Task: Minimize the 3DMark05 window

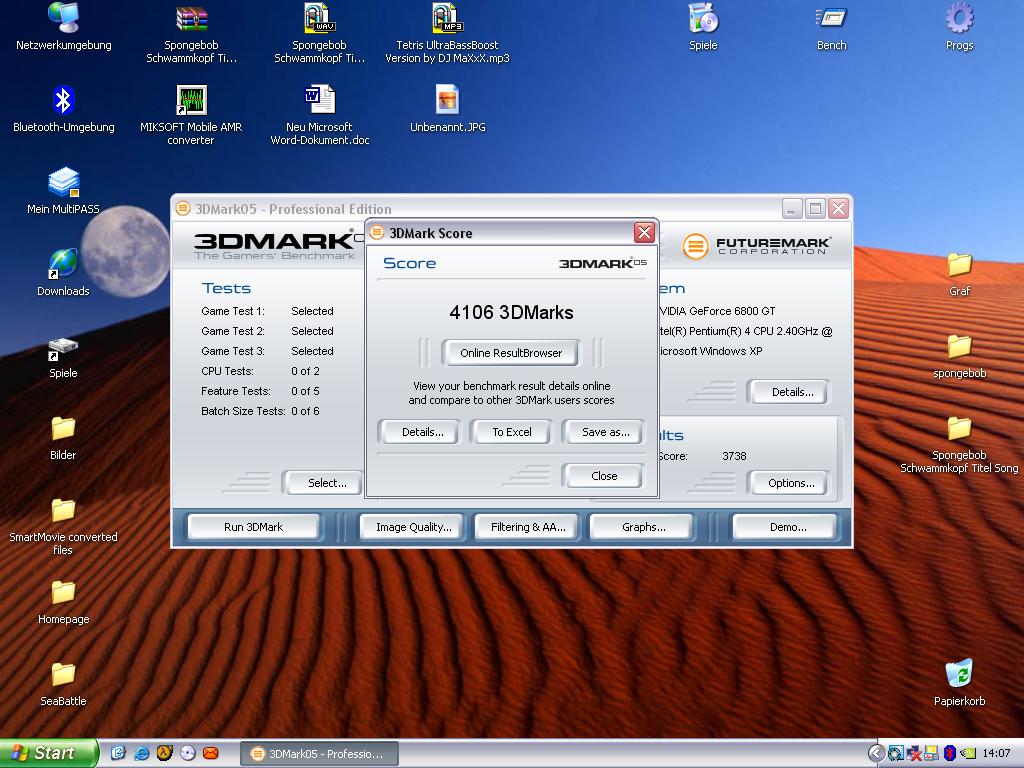Action: [792, 208]
